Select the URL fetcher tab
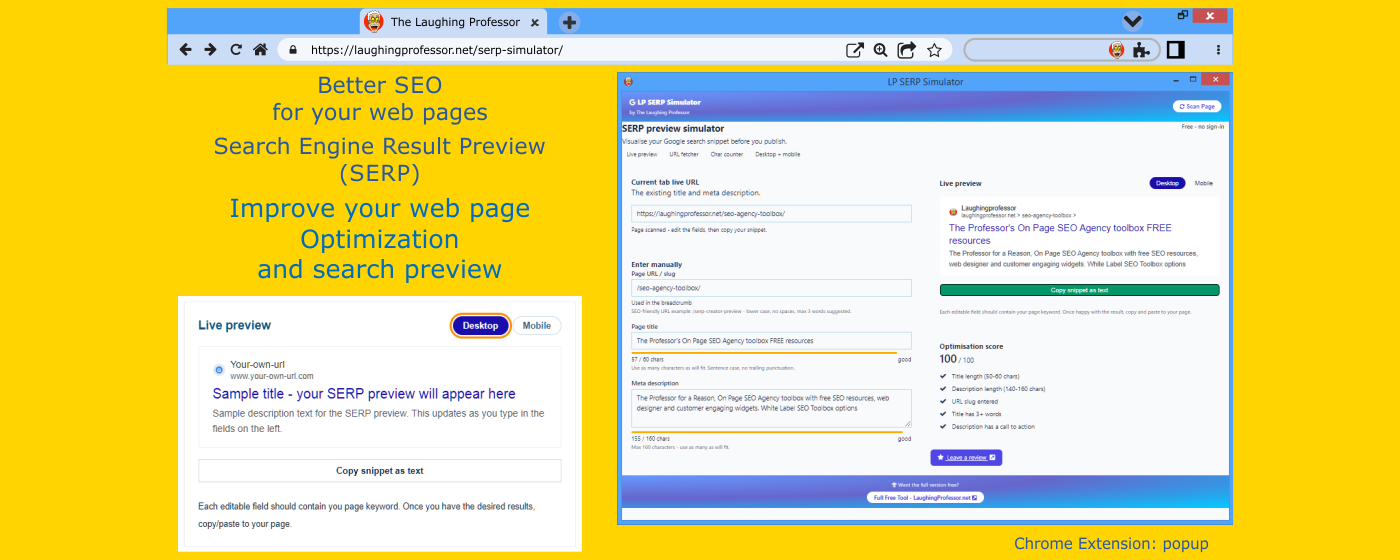The width and height of the screenshot is (1400, 560). (x=684, y=155)
